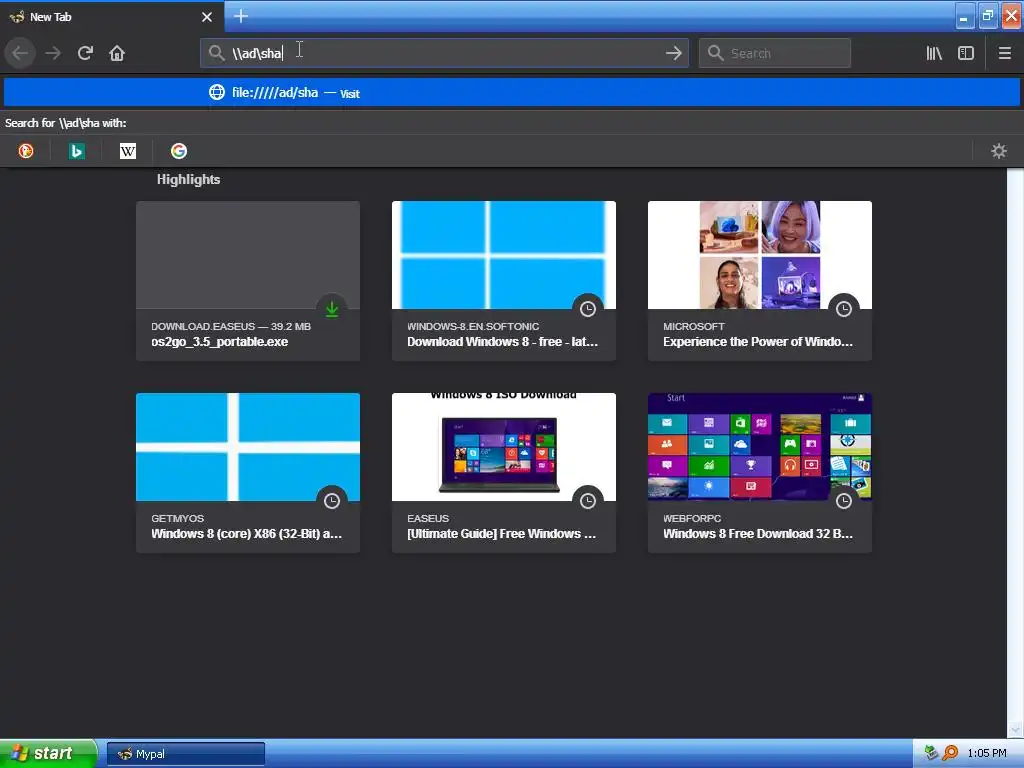Close the New Tab tab
The height and width of the screenshot is (768, 1024).
207,17
